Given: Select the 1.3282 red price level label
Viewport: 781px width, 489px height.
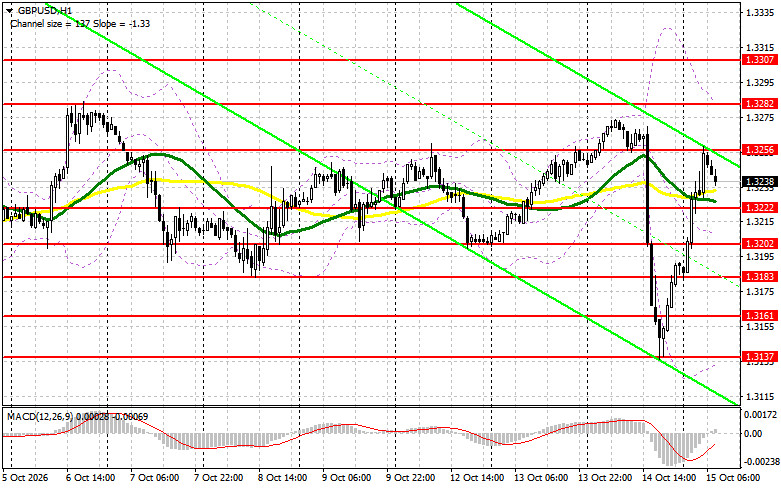Looking at the screenshot, I should 760,104.
